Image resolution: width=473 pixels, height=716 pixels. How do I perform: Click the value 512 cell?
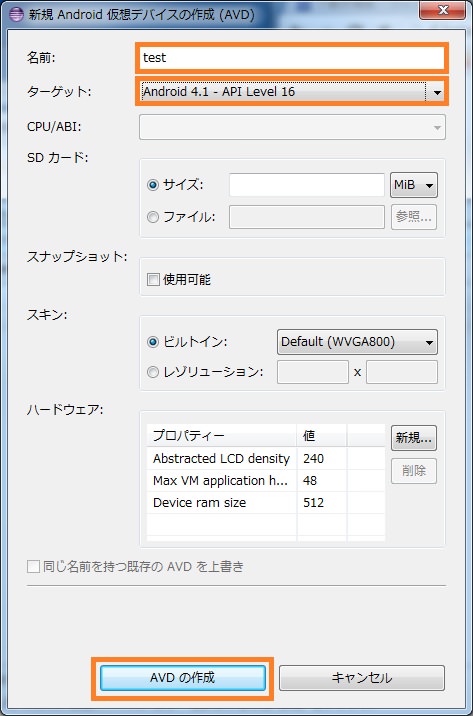click(322, 503)
